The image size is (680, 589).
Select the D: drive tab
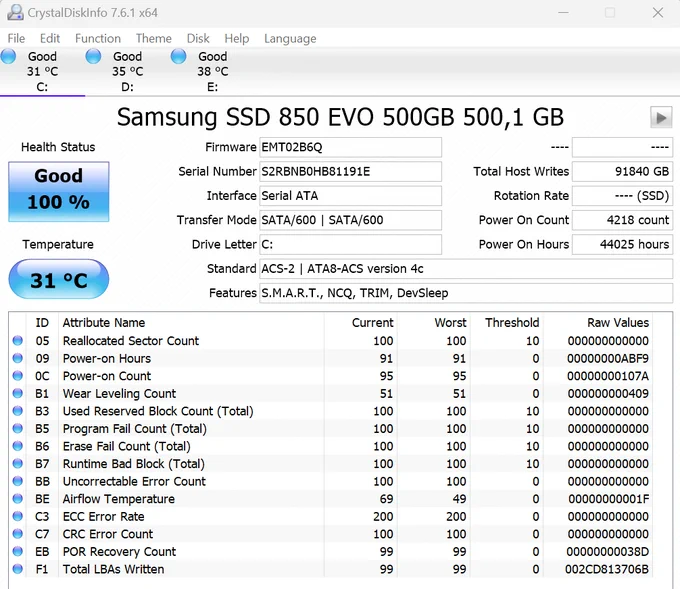click(x=128, y=72)
